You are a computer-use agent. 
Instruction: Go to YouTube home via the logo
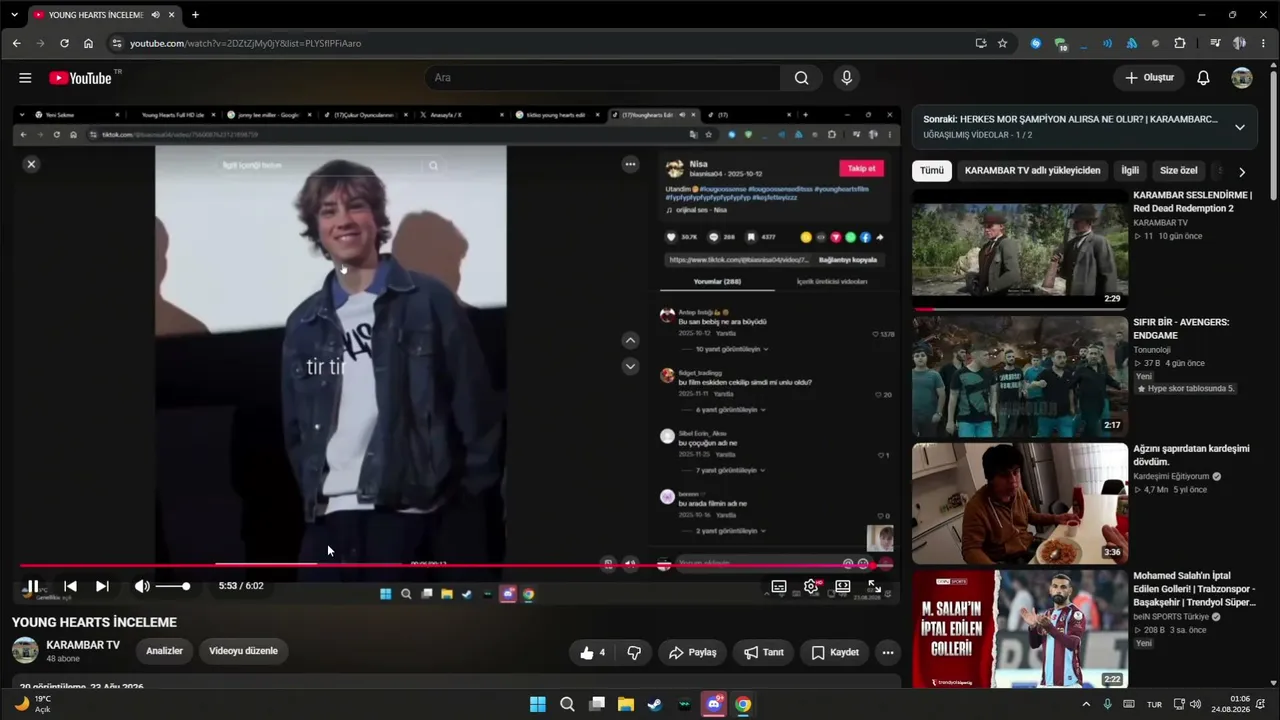[80, 78]
